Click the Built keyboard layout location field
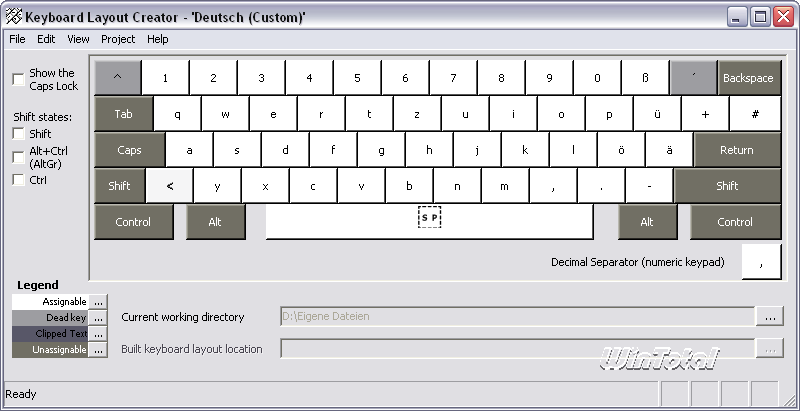The height and width of the screenshot is (411, 800). click(x=517, y=349)
